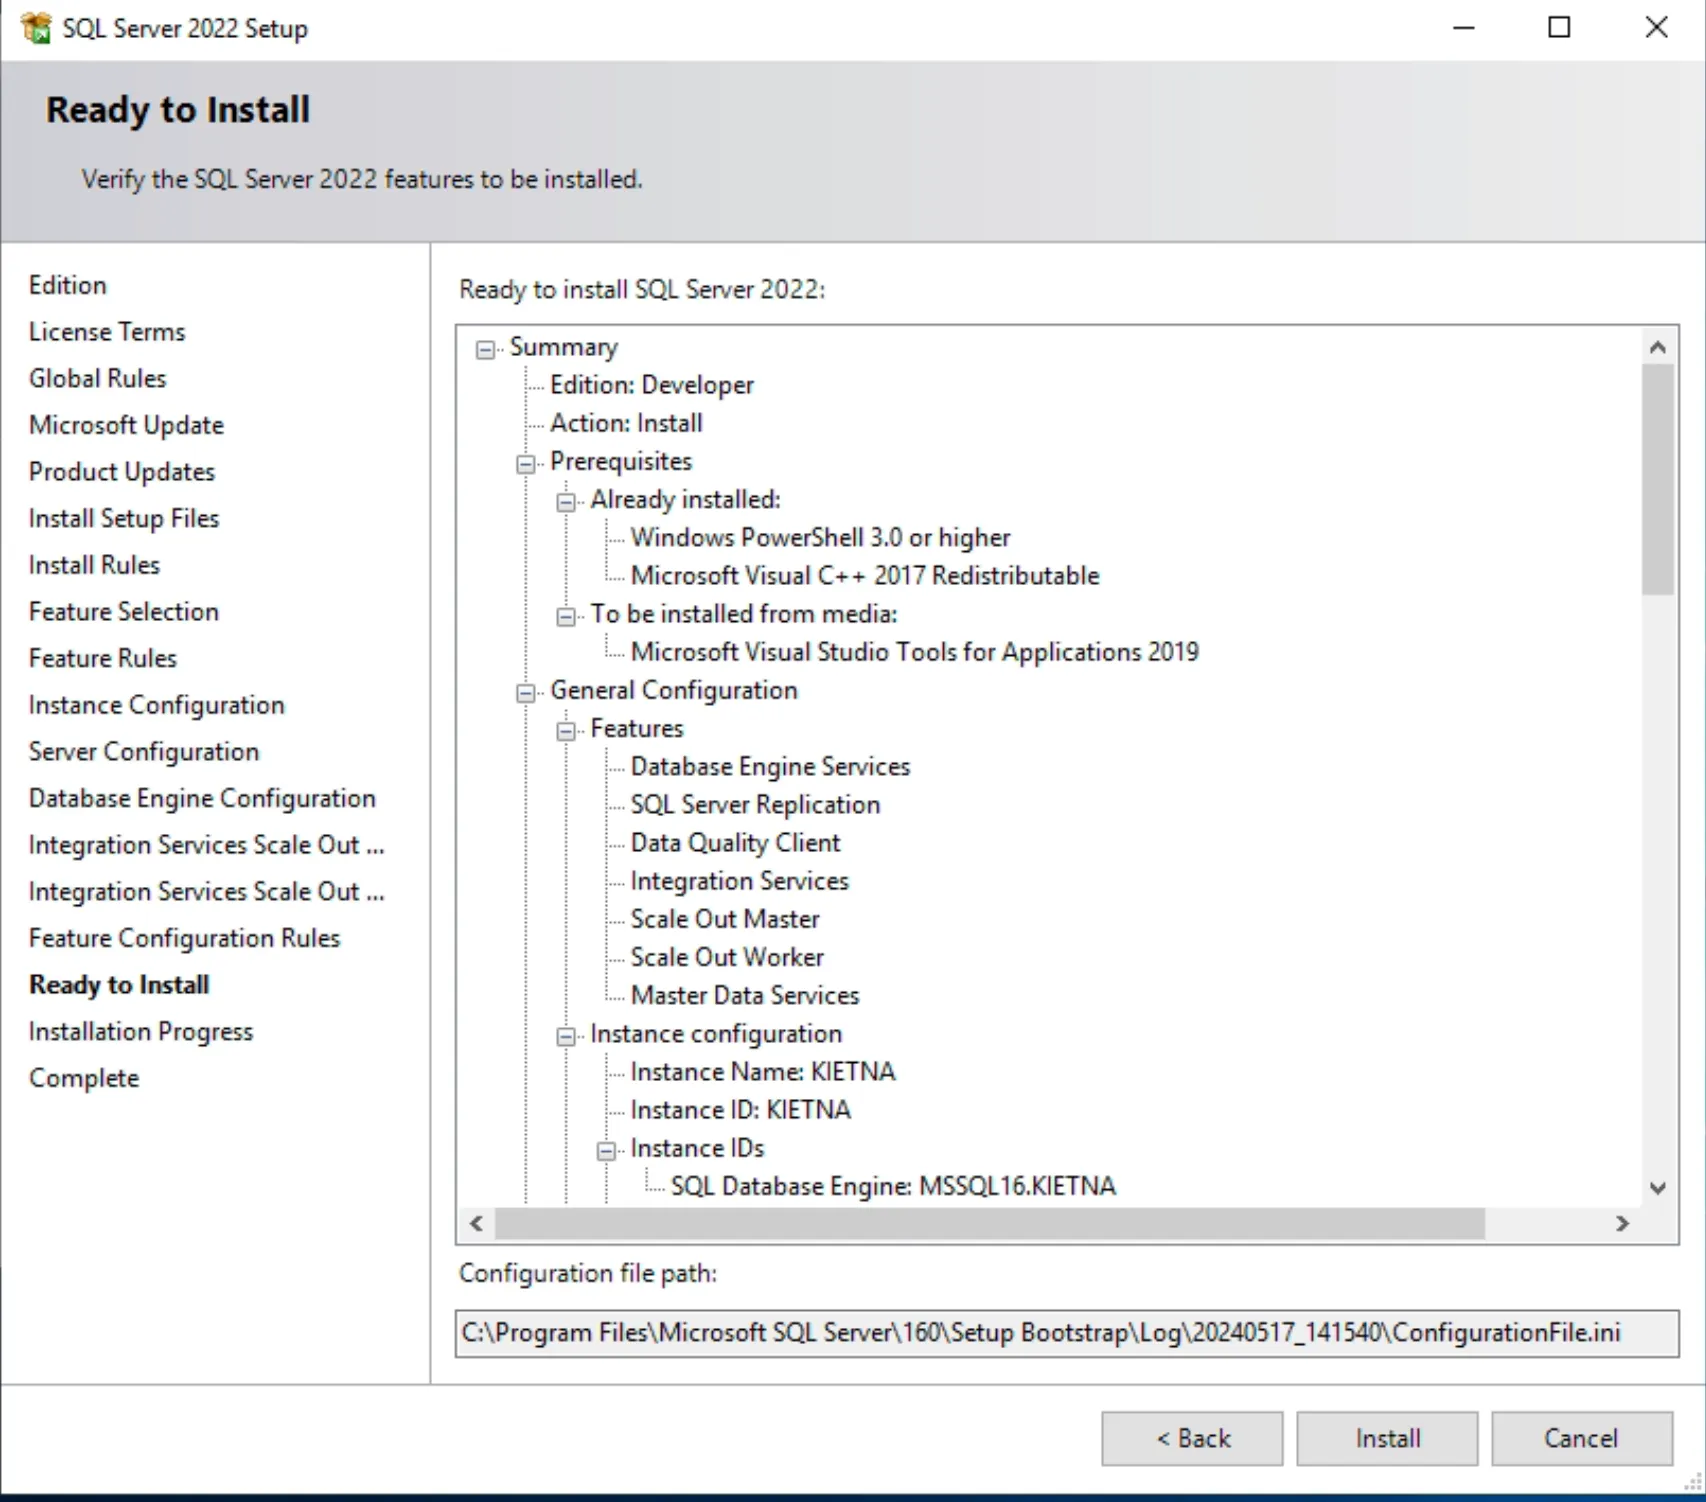Screen dimensions: 1706x1502
Task: Select Ready to Install sidebar step
Action: point(119,985)
